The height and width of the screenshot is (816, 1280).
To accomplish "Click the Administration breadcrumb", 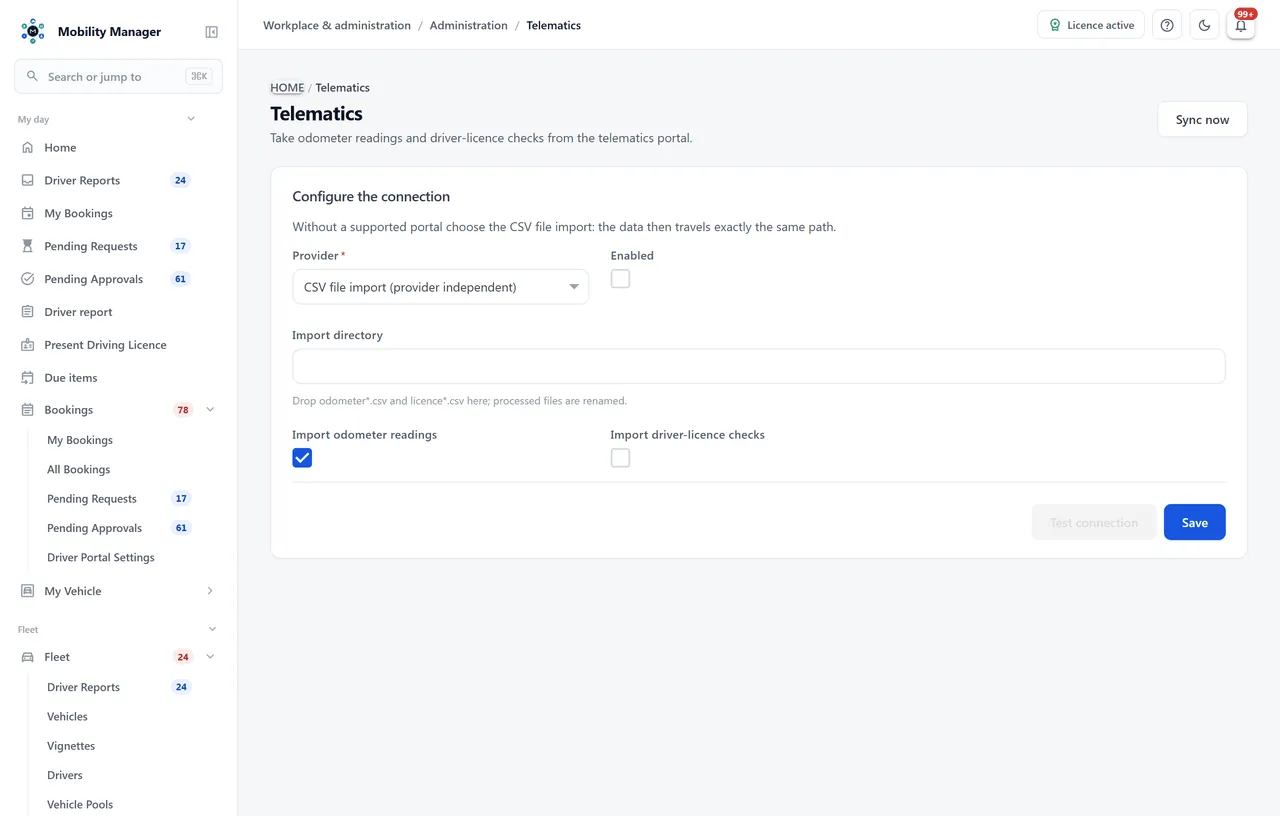I will [x=469, y=25].
